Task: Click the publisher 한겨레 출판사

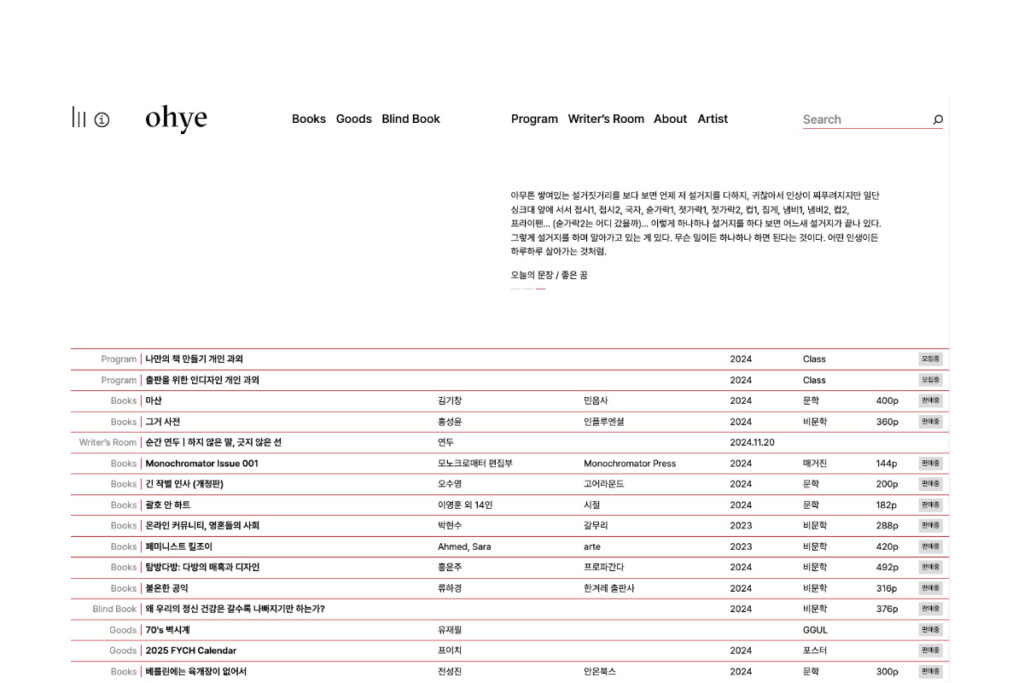Action: (x=609, y=588)
